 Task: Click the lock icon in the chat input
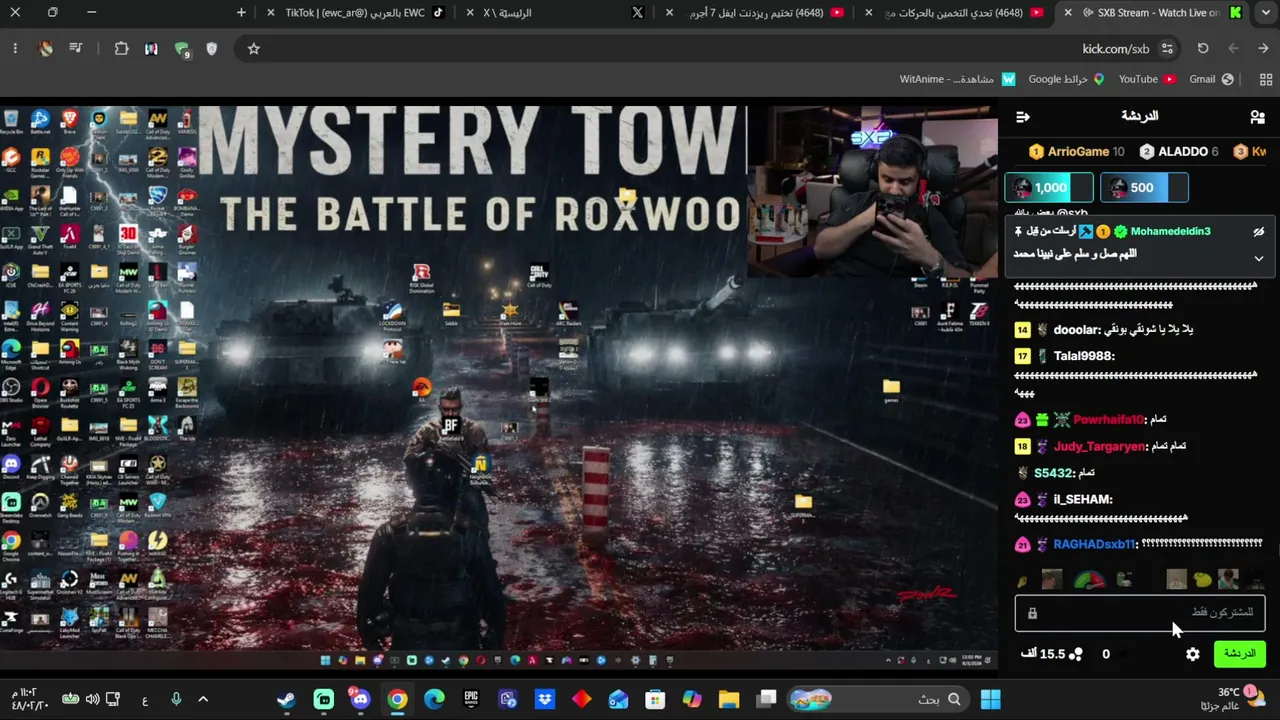point(1032,613)
